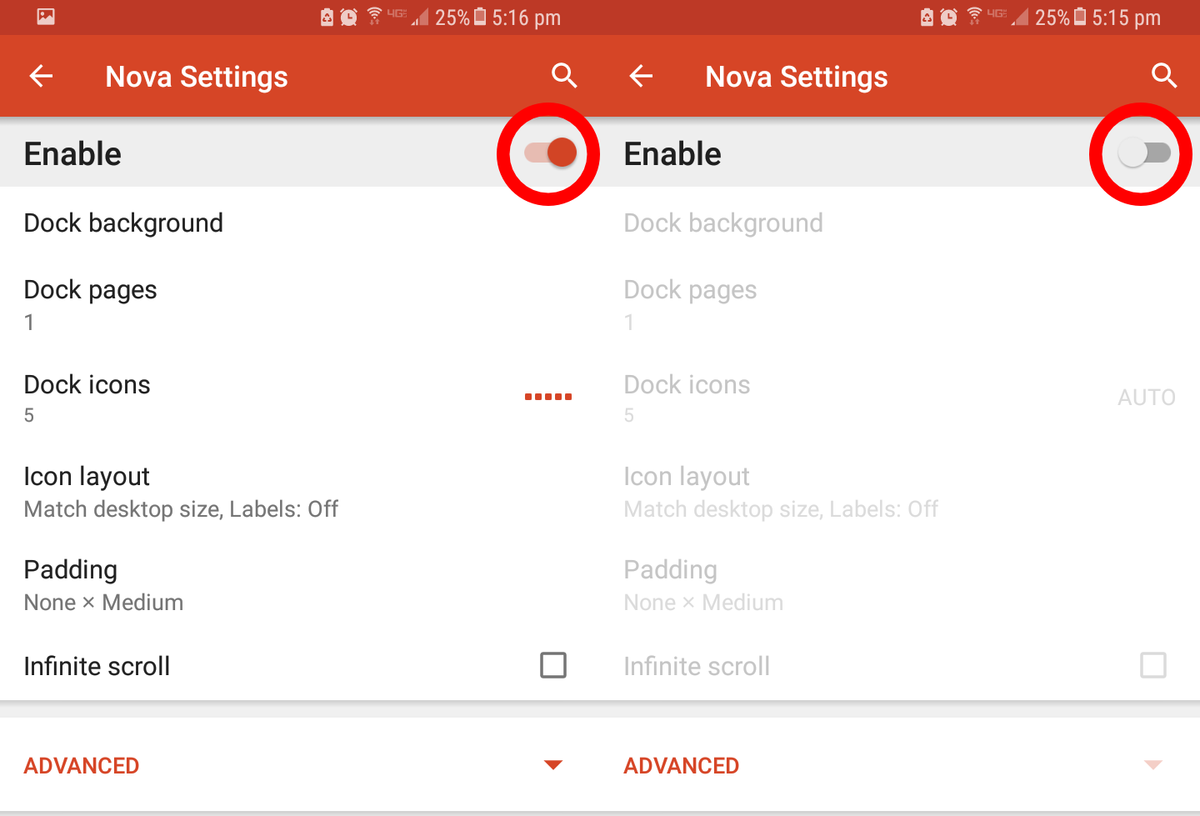This screenshot has width=1200, height=816.
Task: Open the Dock pages setting on the left
Action: 300,305
